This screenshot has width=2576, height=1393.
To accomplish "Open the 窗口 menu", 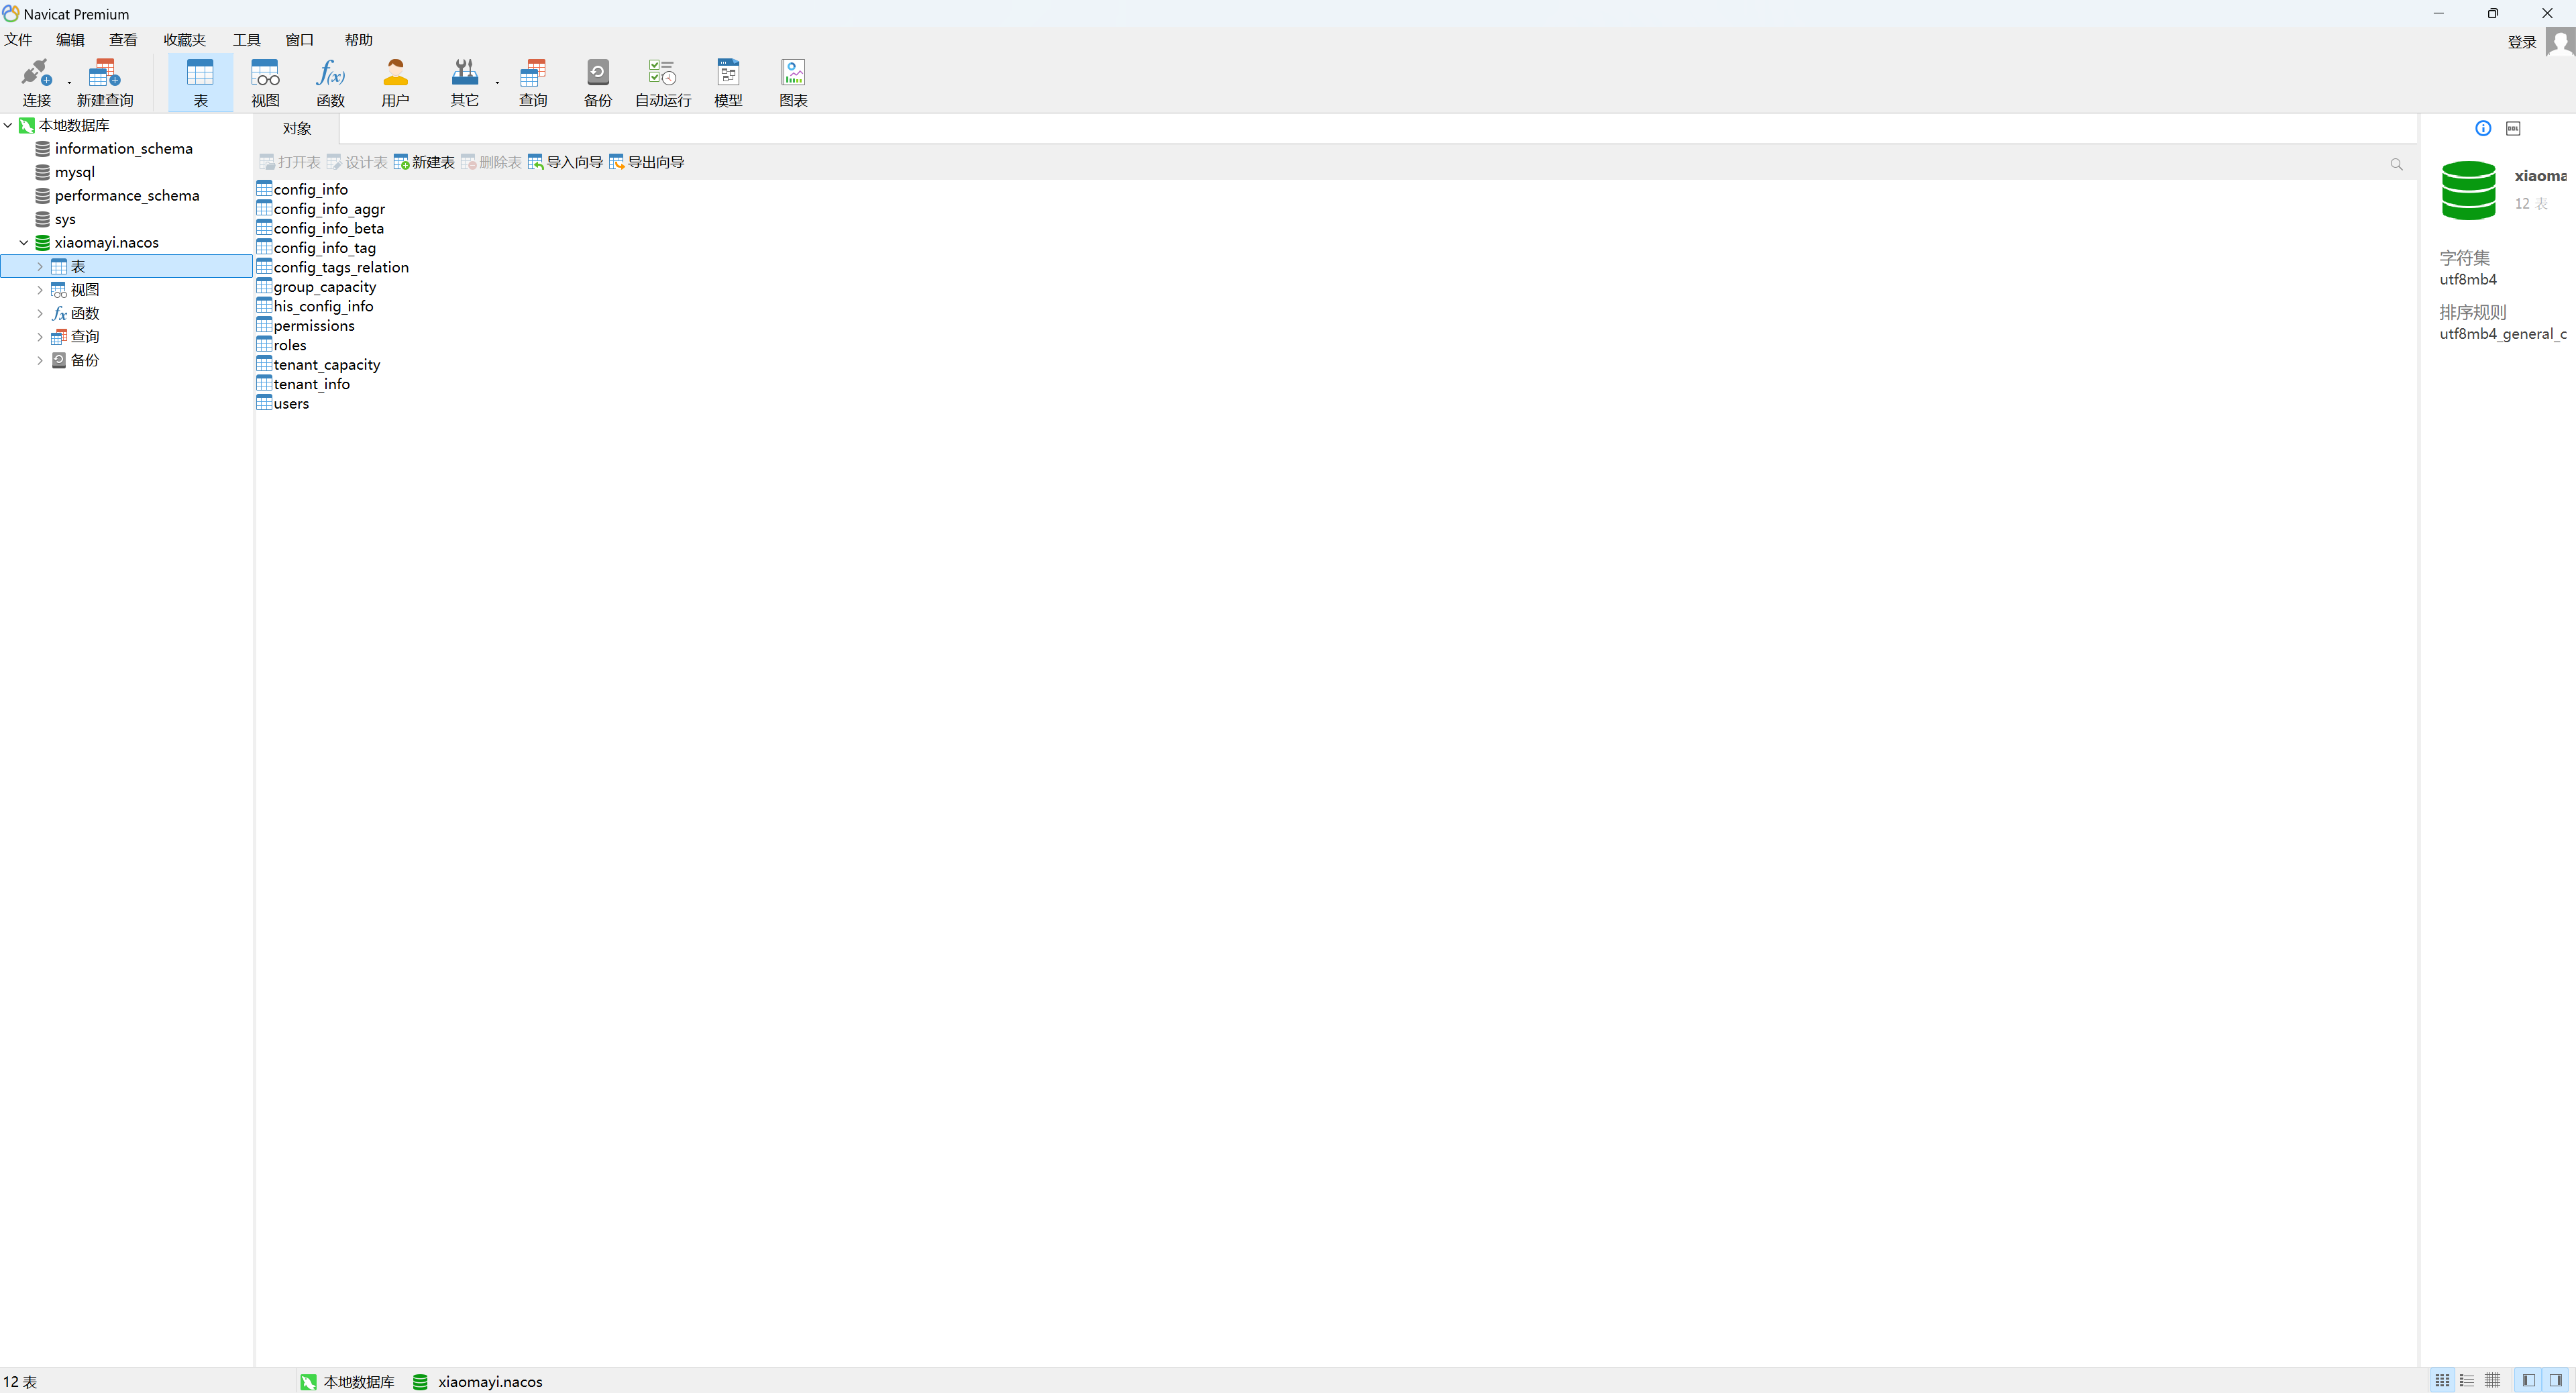I will [299, 40].
